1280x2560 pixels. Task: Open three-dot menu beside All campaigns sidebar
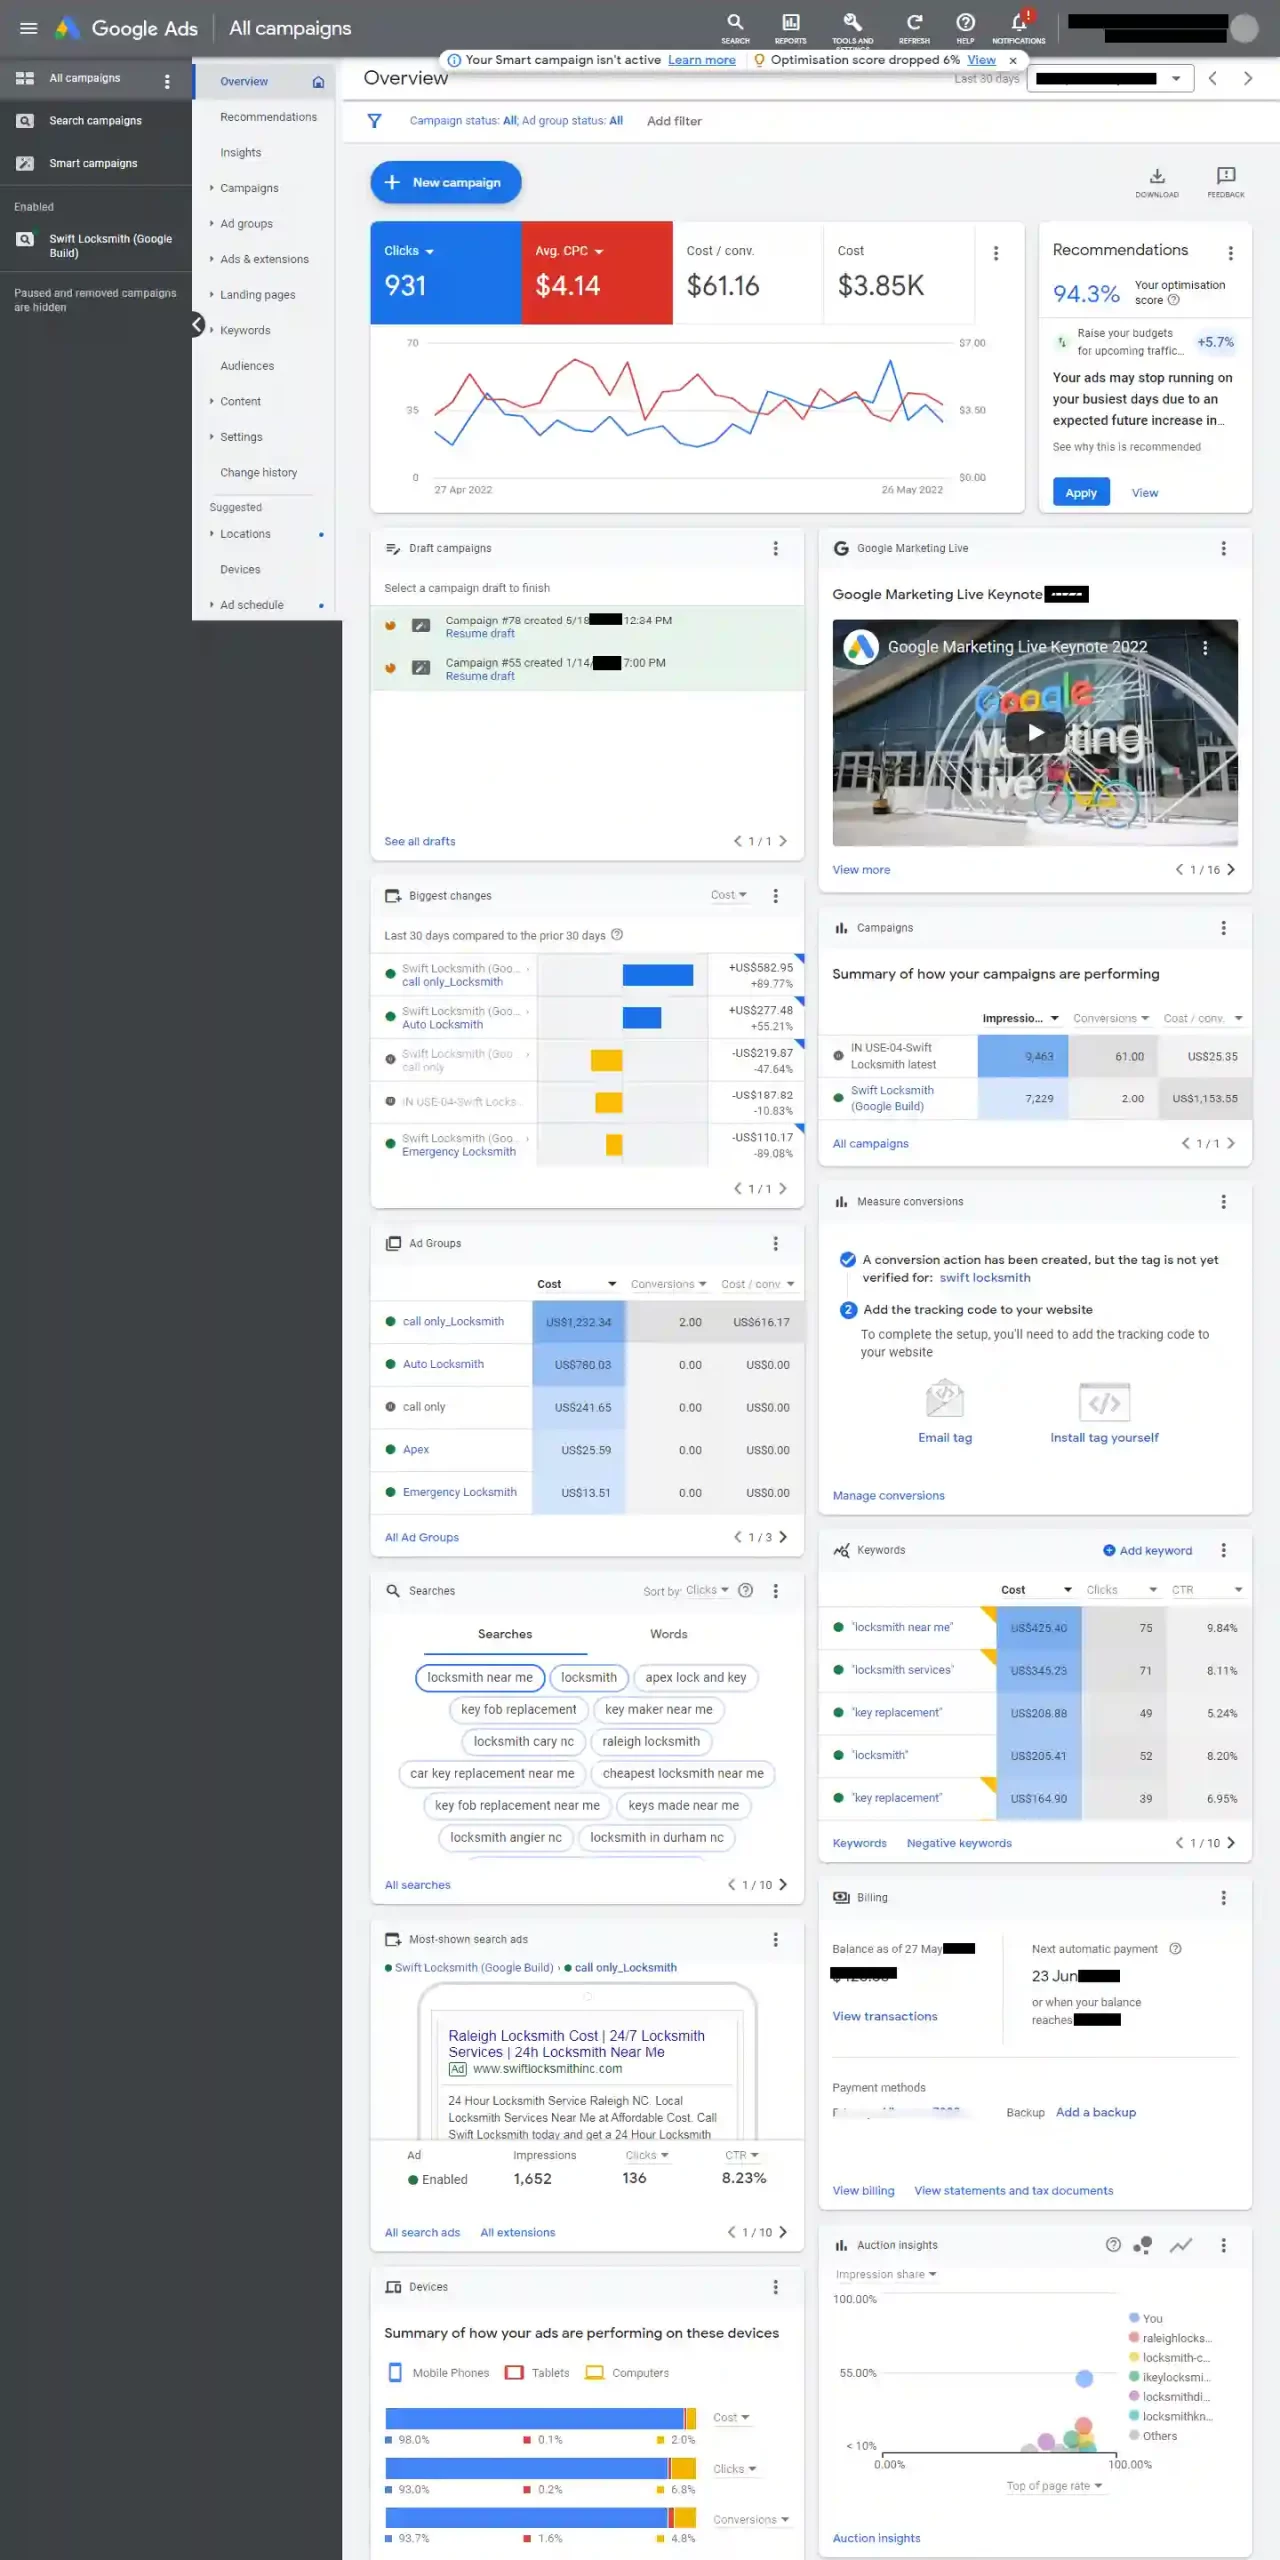point(167,82)
